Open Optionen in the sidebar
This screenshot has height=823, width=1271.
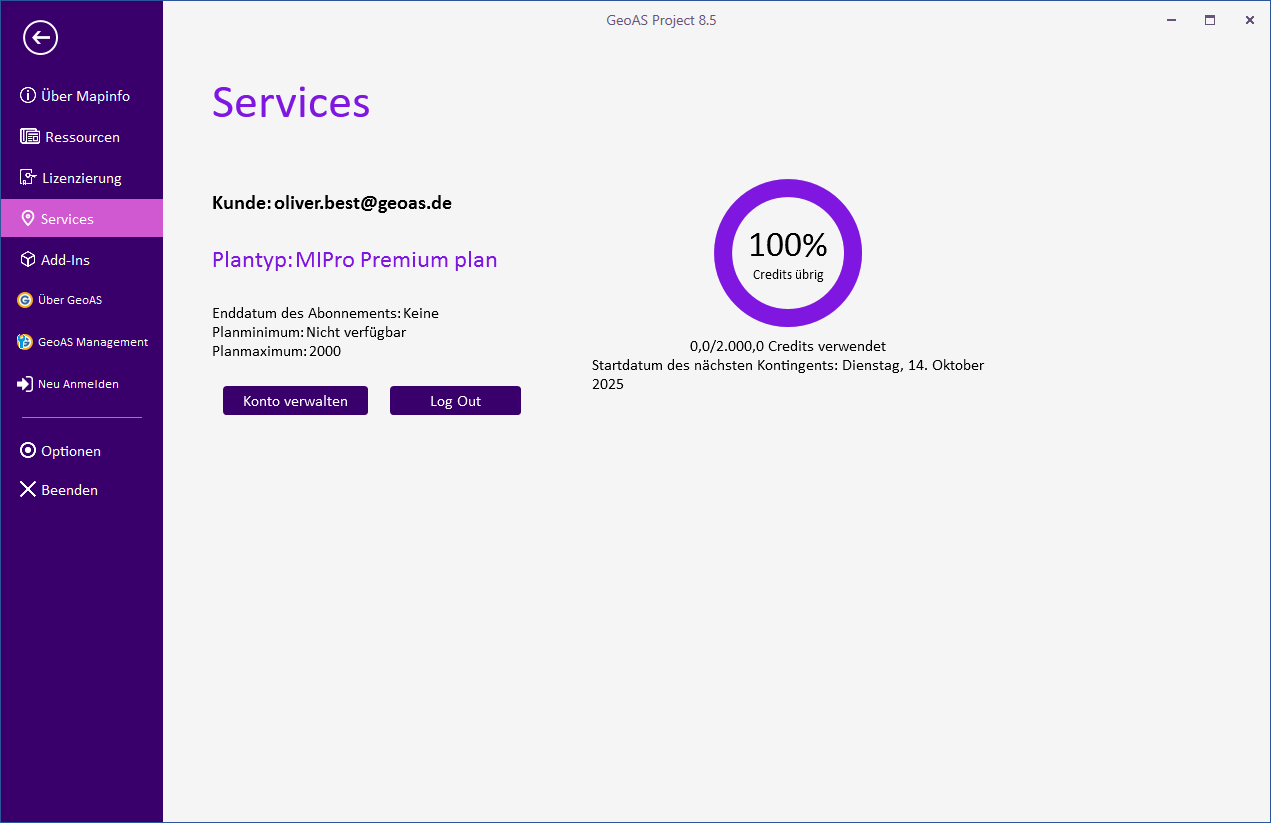pos(70,451)
